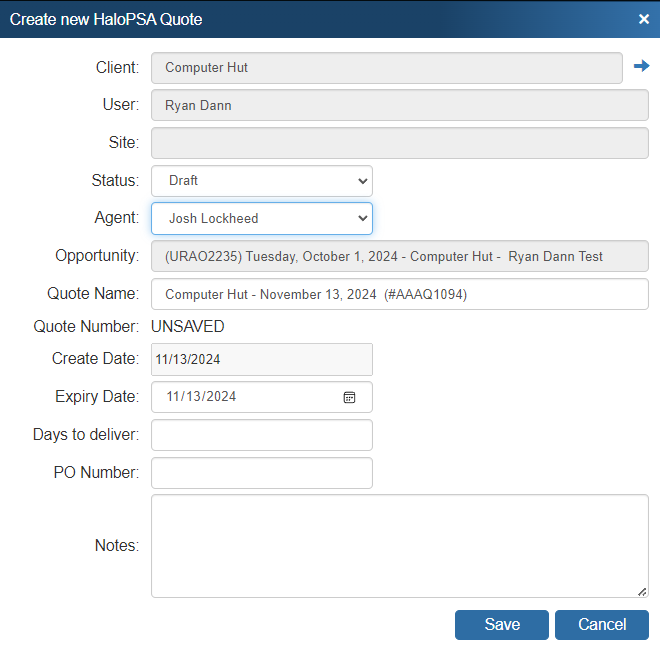Expand the Status dropdown showing Draft
660x652 pixels.
[262, 181]
